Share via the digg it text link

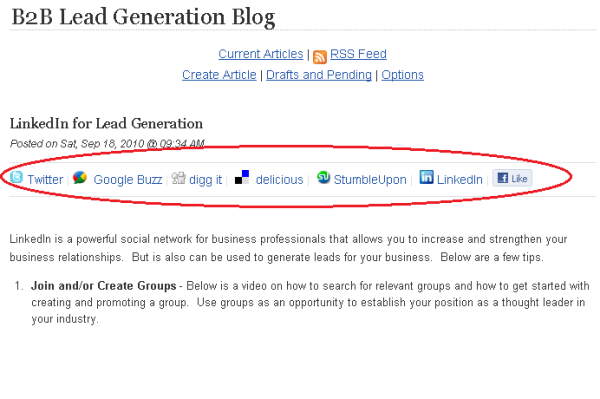pos(205,179)
